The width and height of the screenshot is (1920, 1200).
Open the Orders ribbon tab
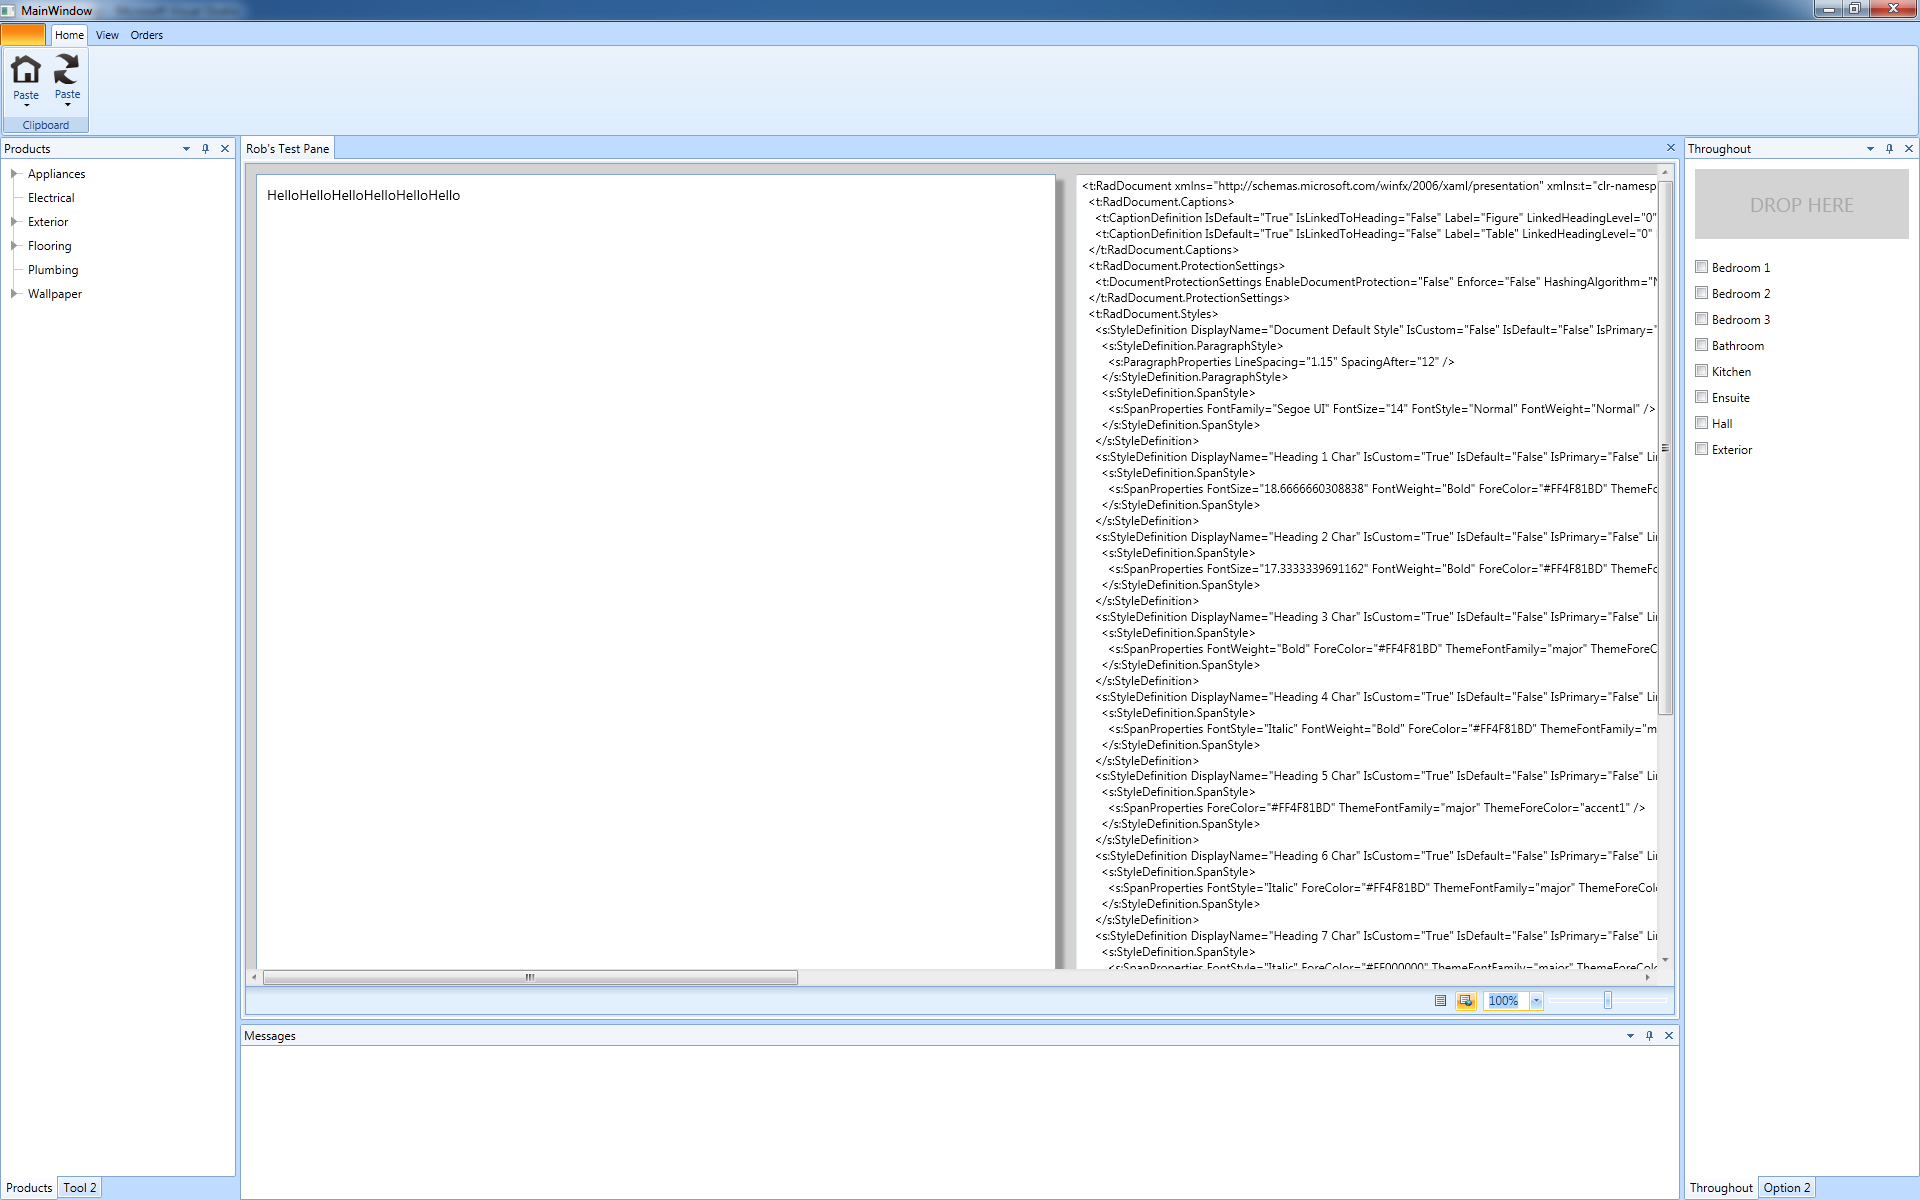pos(146,35)
